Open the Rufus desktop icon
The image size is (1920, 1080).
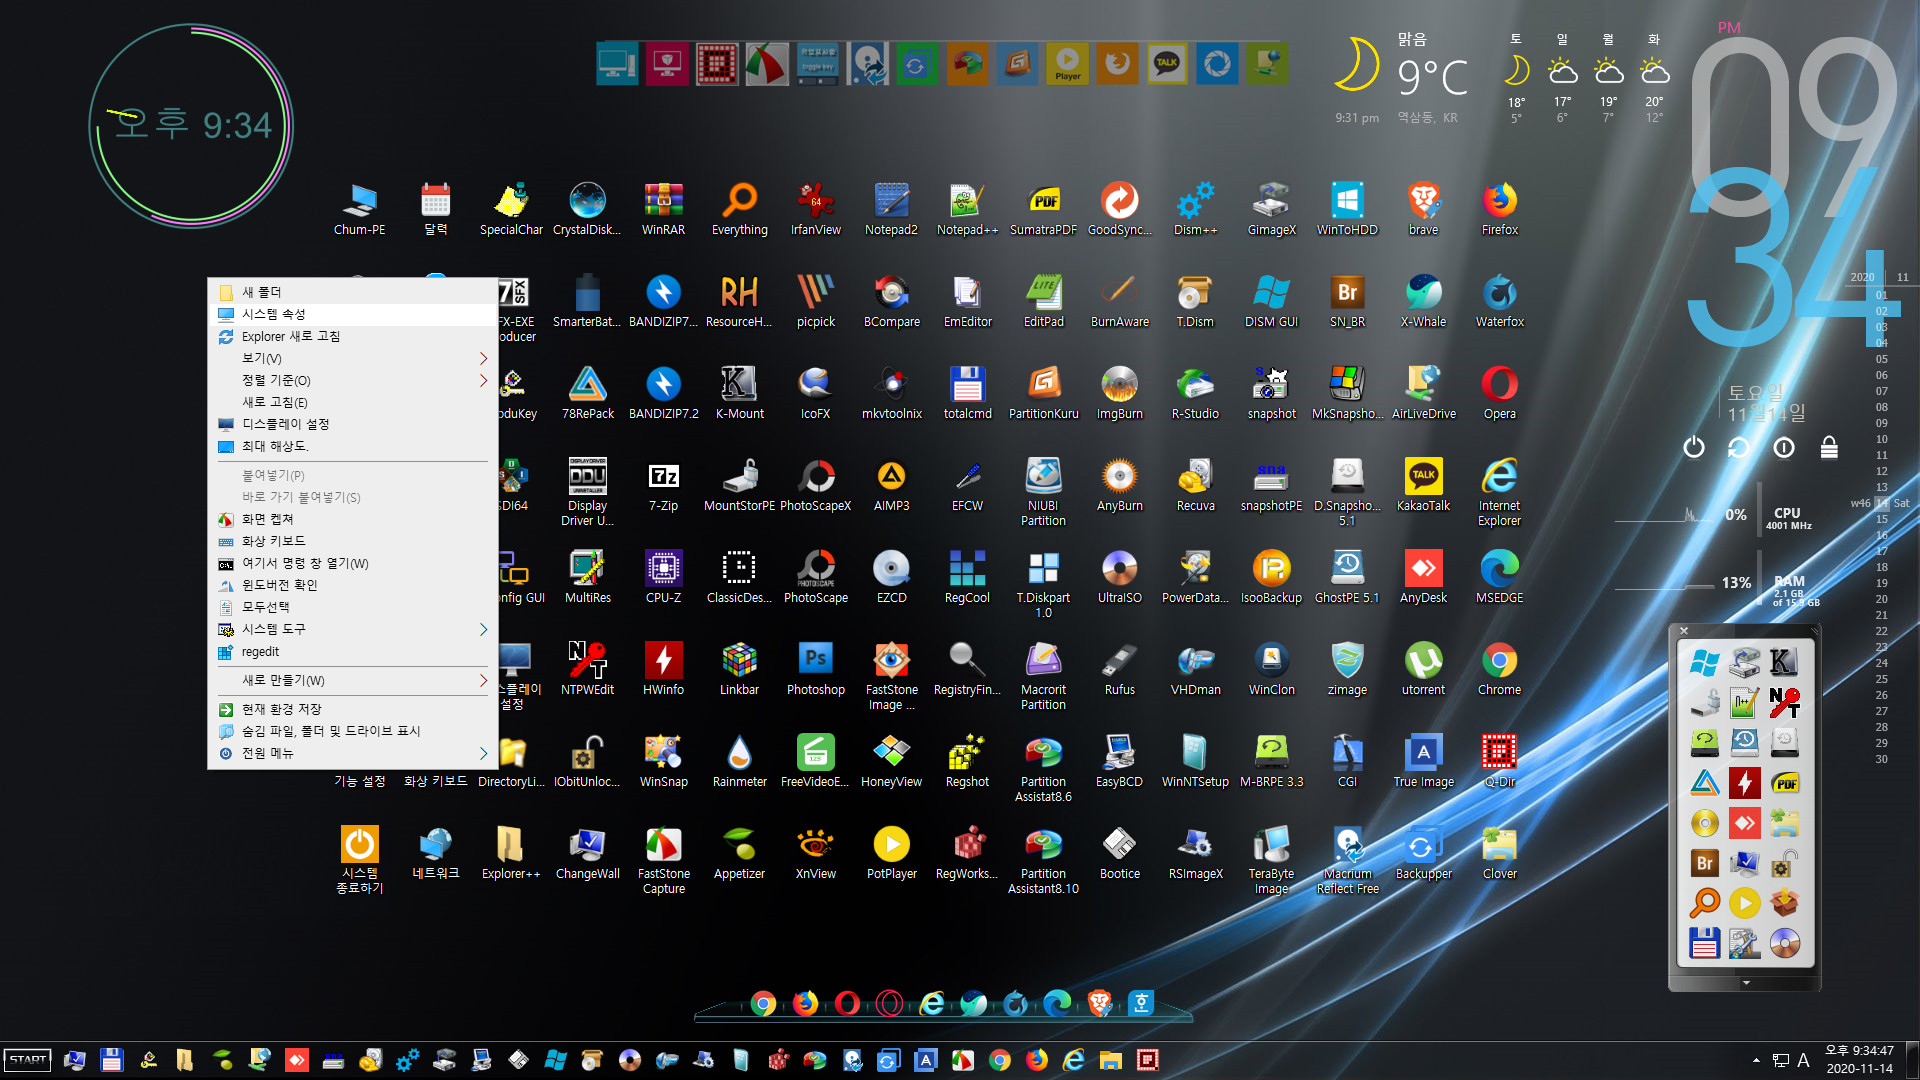pyautogui.click(x=1119, y=668)
